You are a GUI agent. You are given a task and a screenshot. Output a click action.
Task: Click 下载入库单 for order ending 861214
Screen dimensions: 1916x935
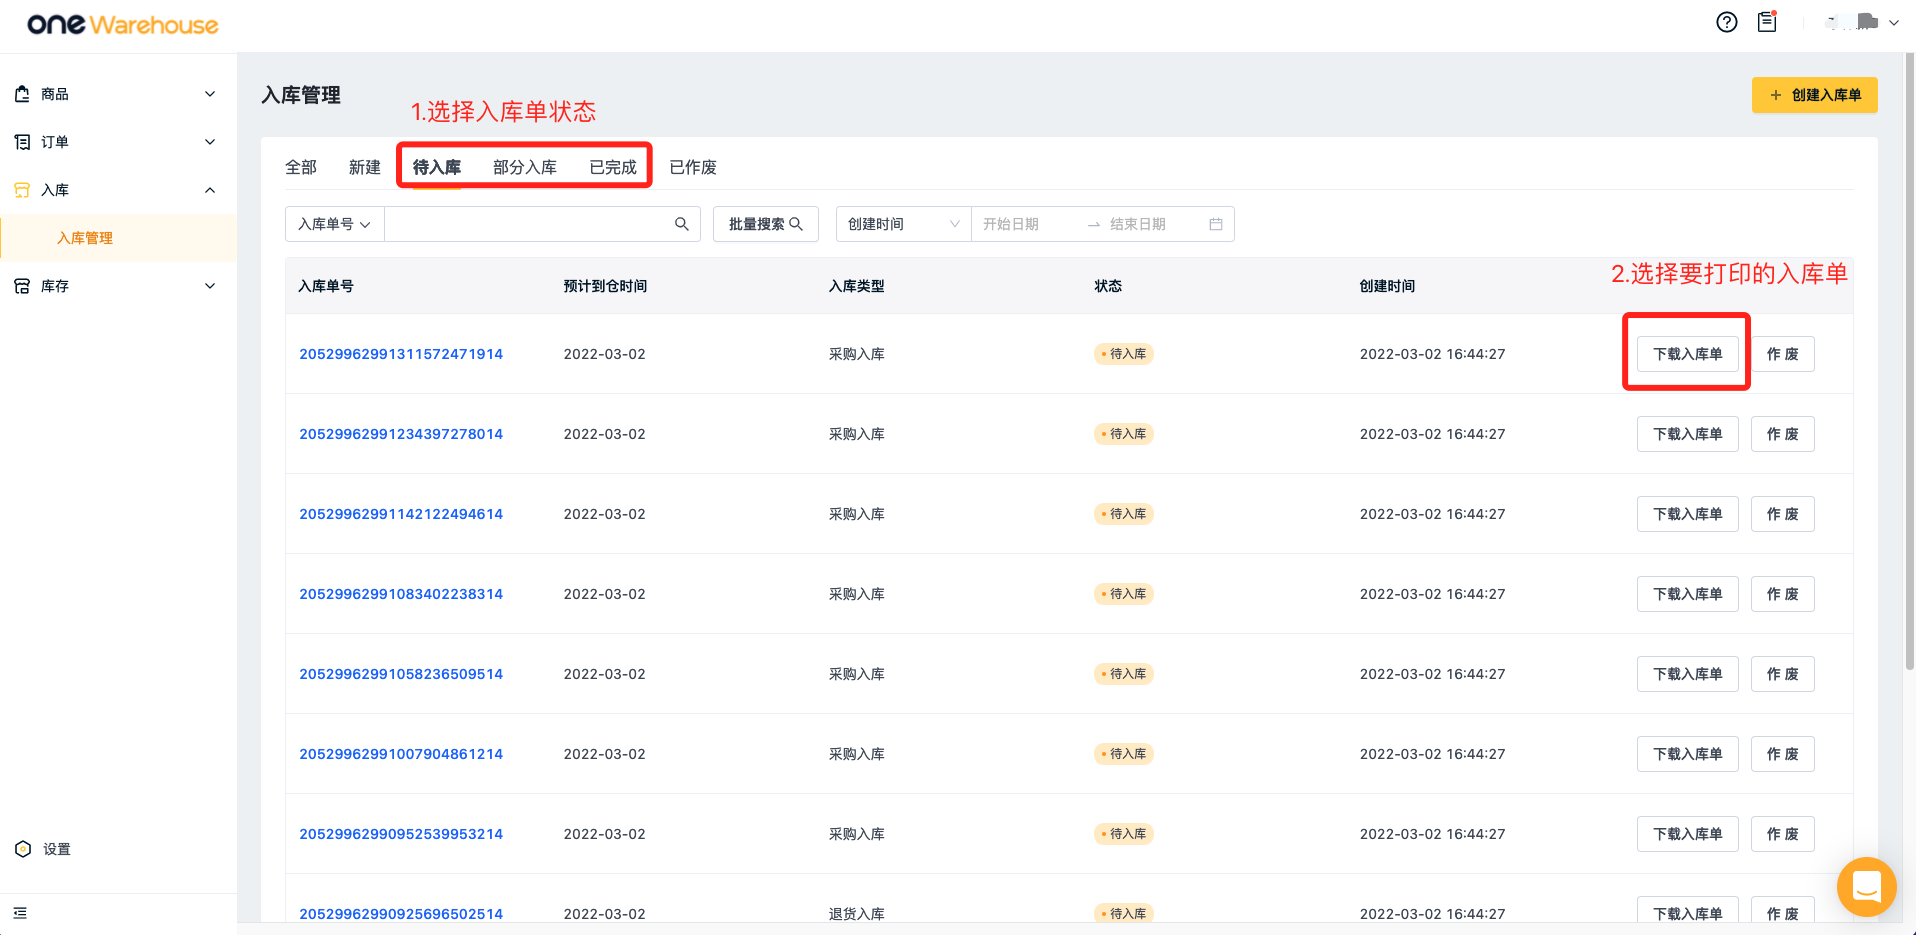click(1687, 754)
